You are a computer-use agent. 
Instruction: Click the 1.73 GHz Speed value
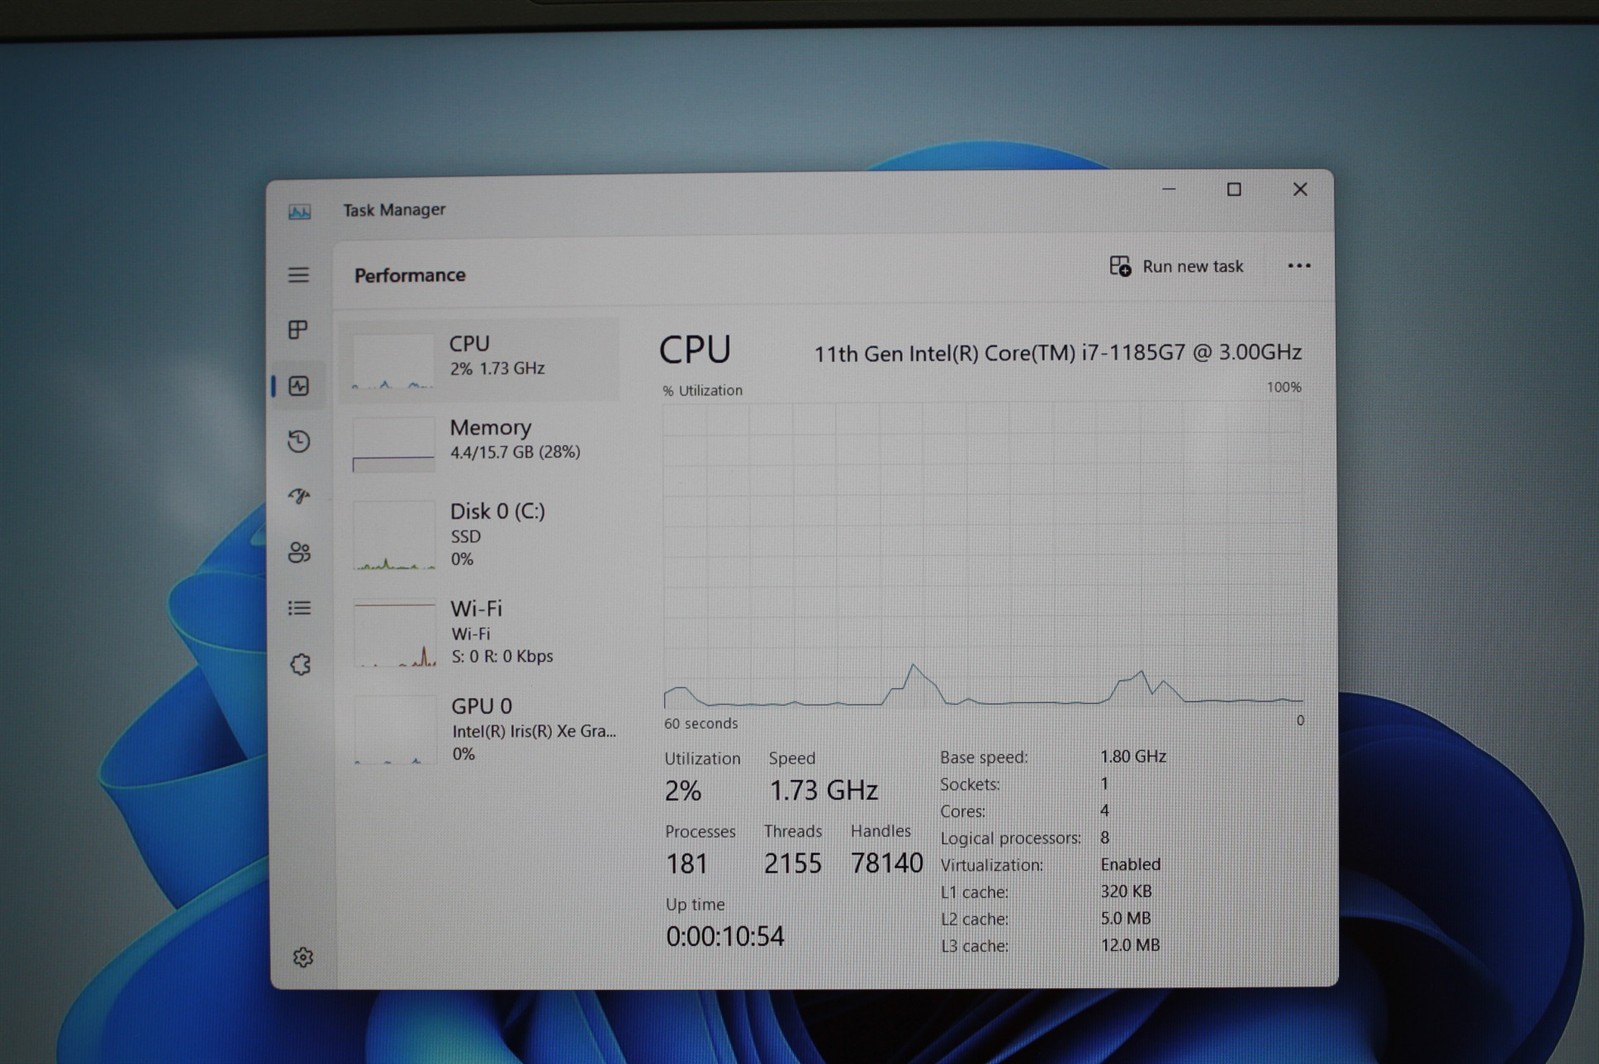[823, 790]
